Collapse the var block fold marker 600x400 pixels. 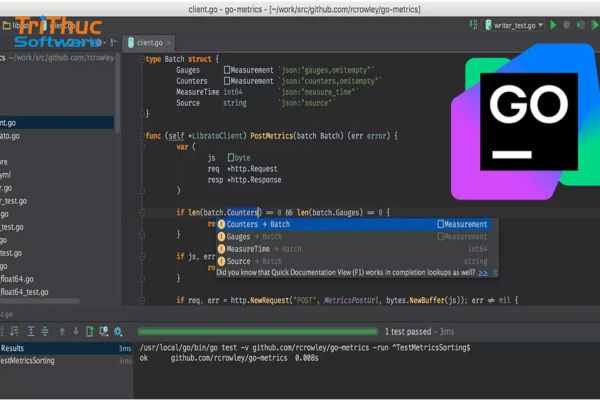tap(142, 147)
